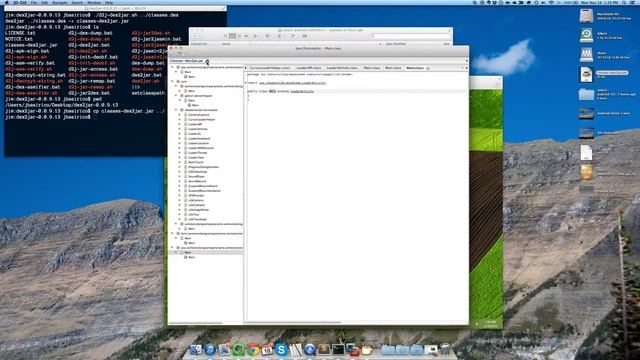This screenshot has width=640, height=360.
Task: Open Finder from the Dock
Action: [x=196, y=349]
